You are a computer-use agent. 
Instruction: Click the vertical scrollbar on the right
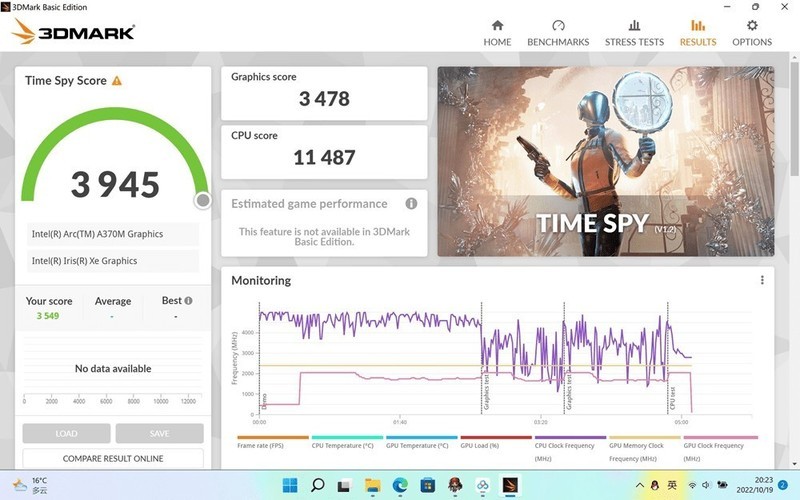click(794, 117)
